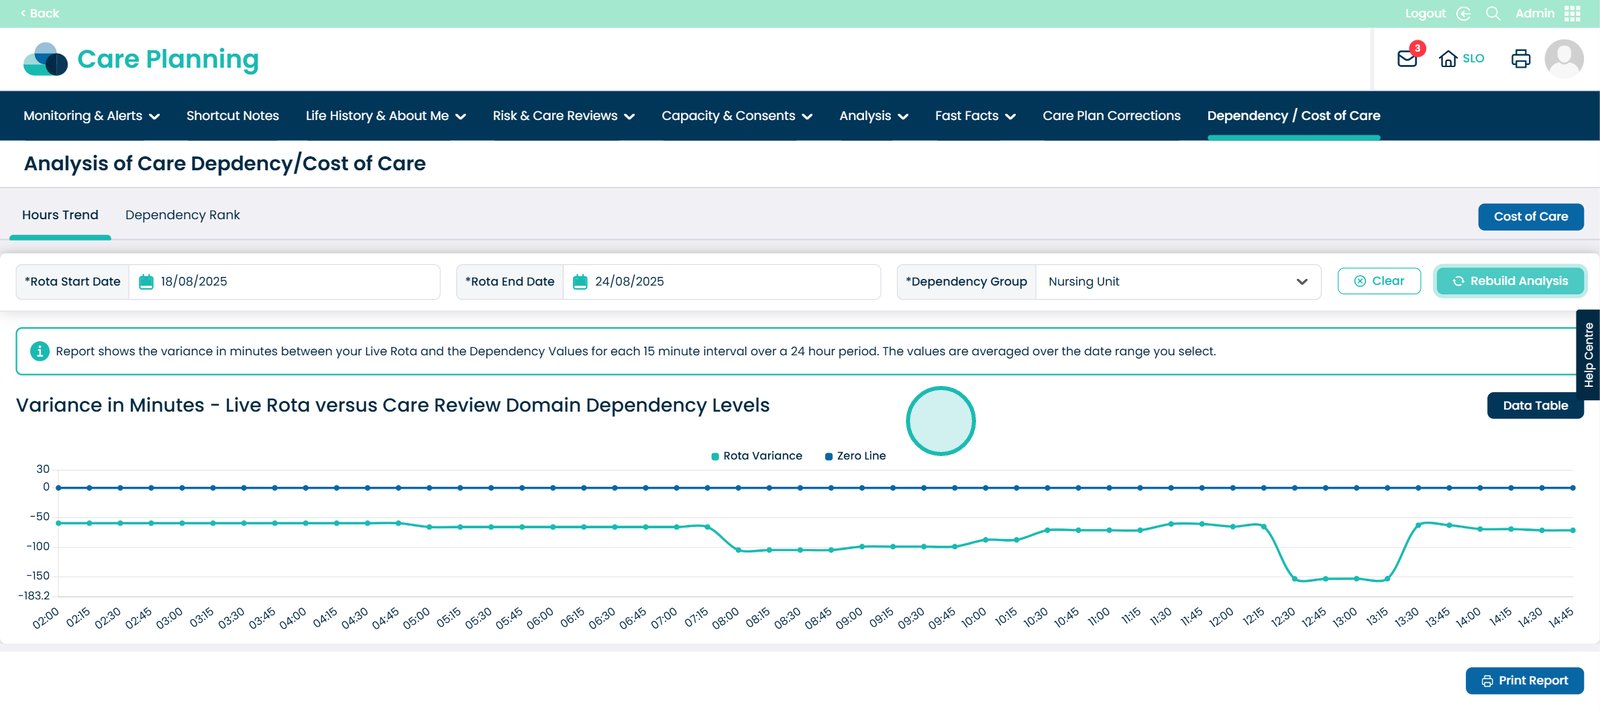
Task: Click the SLO home icon
Action: tap(1448, 59)
